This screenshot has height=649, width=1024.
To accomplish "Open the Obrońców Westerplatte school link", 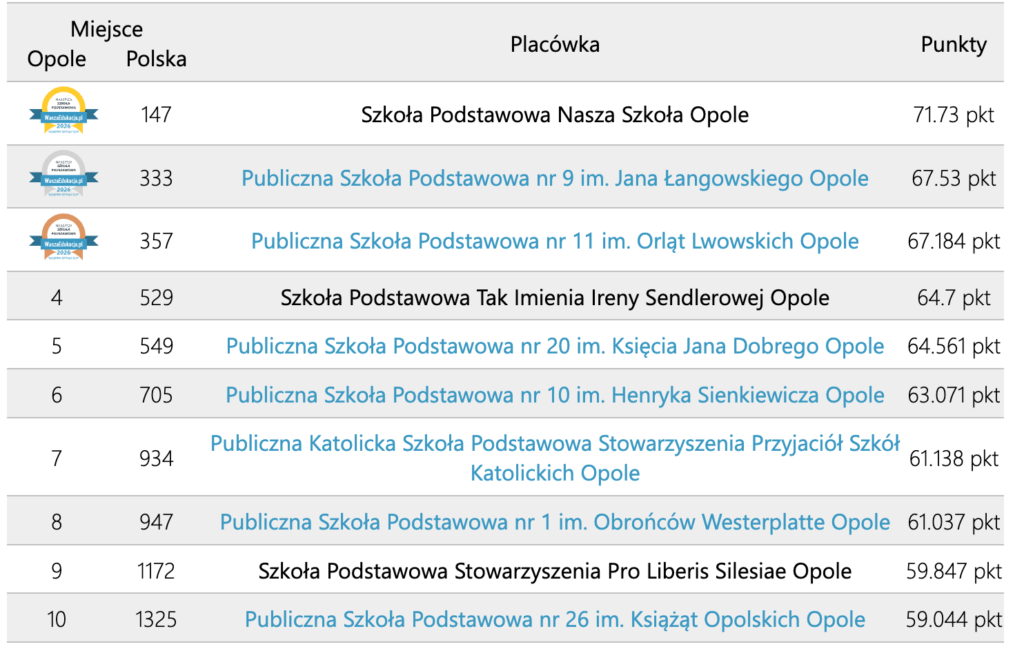I will [555, 522].
